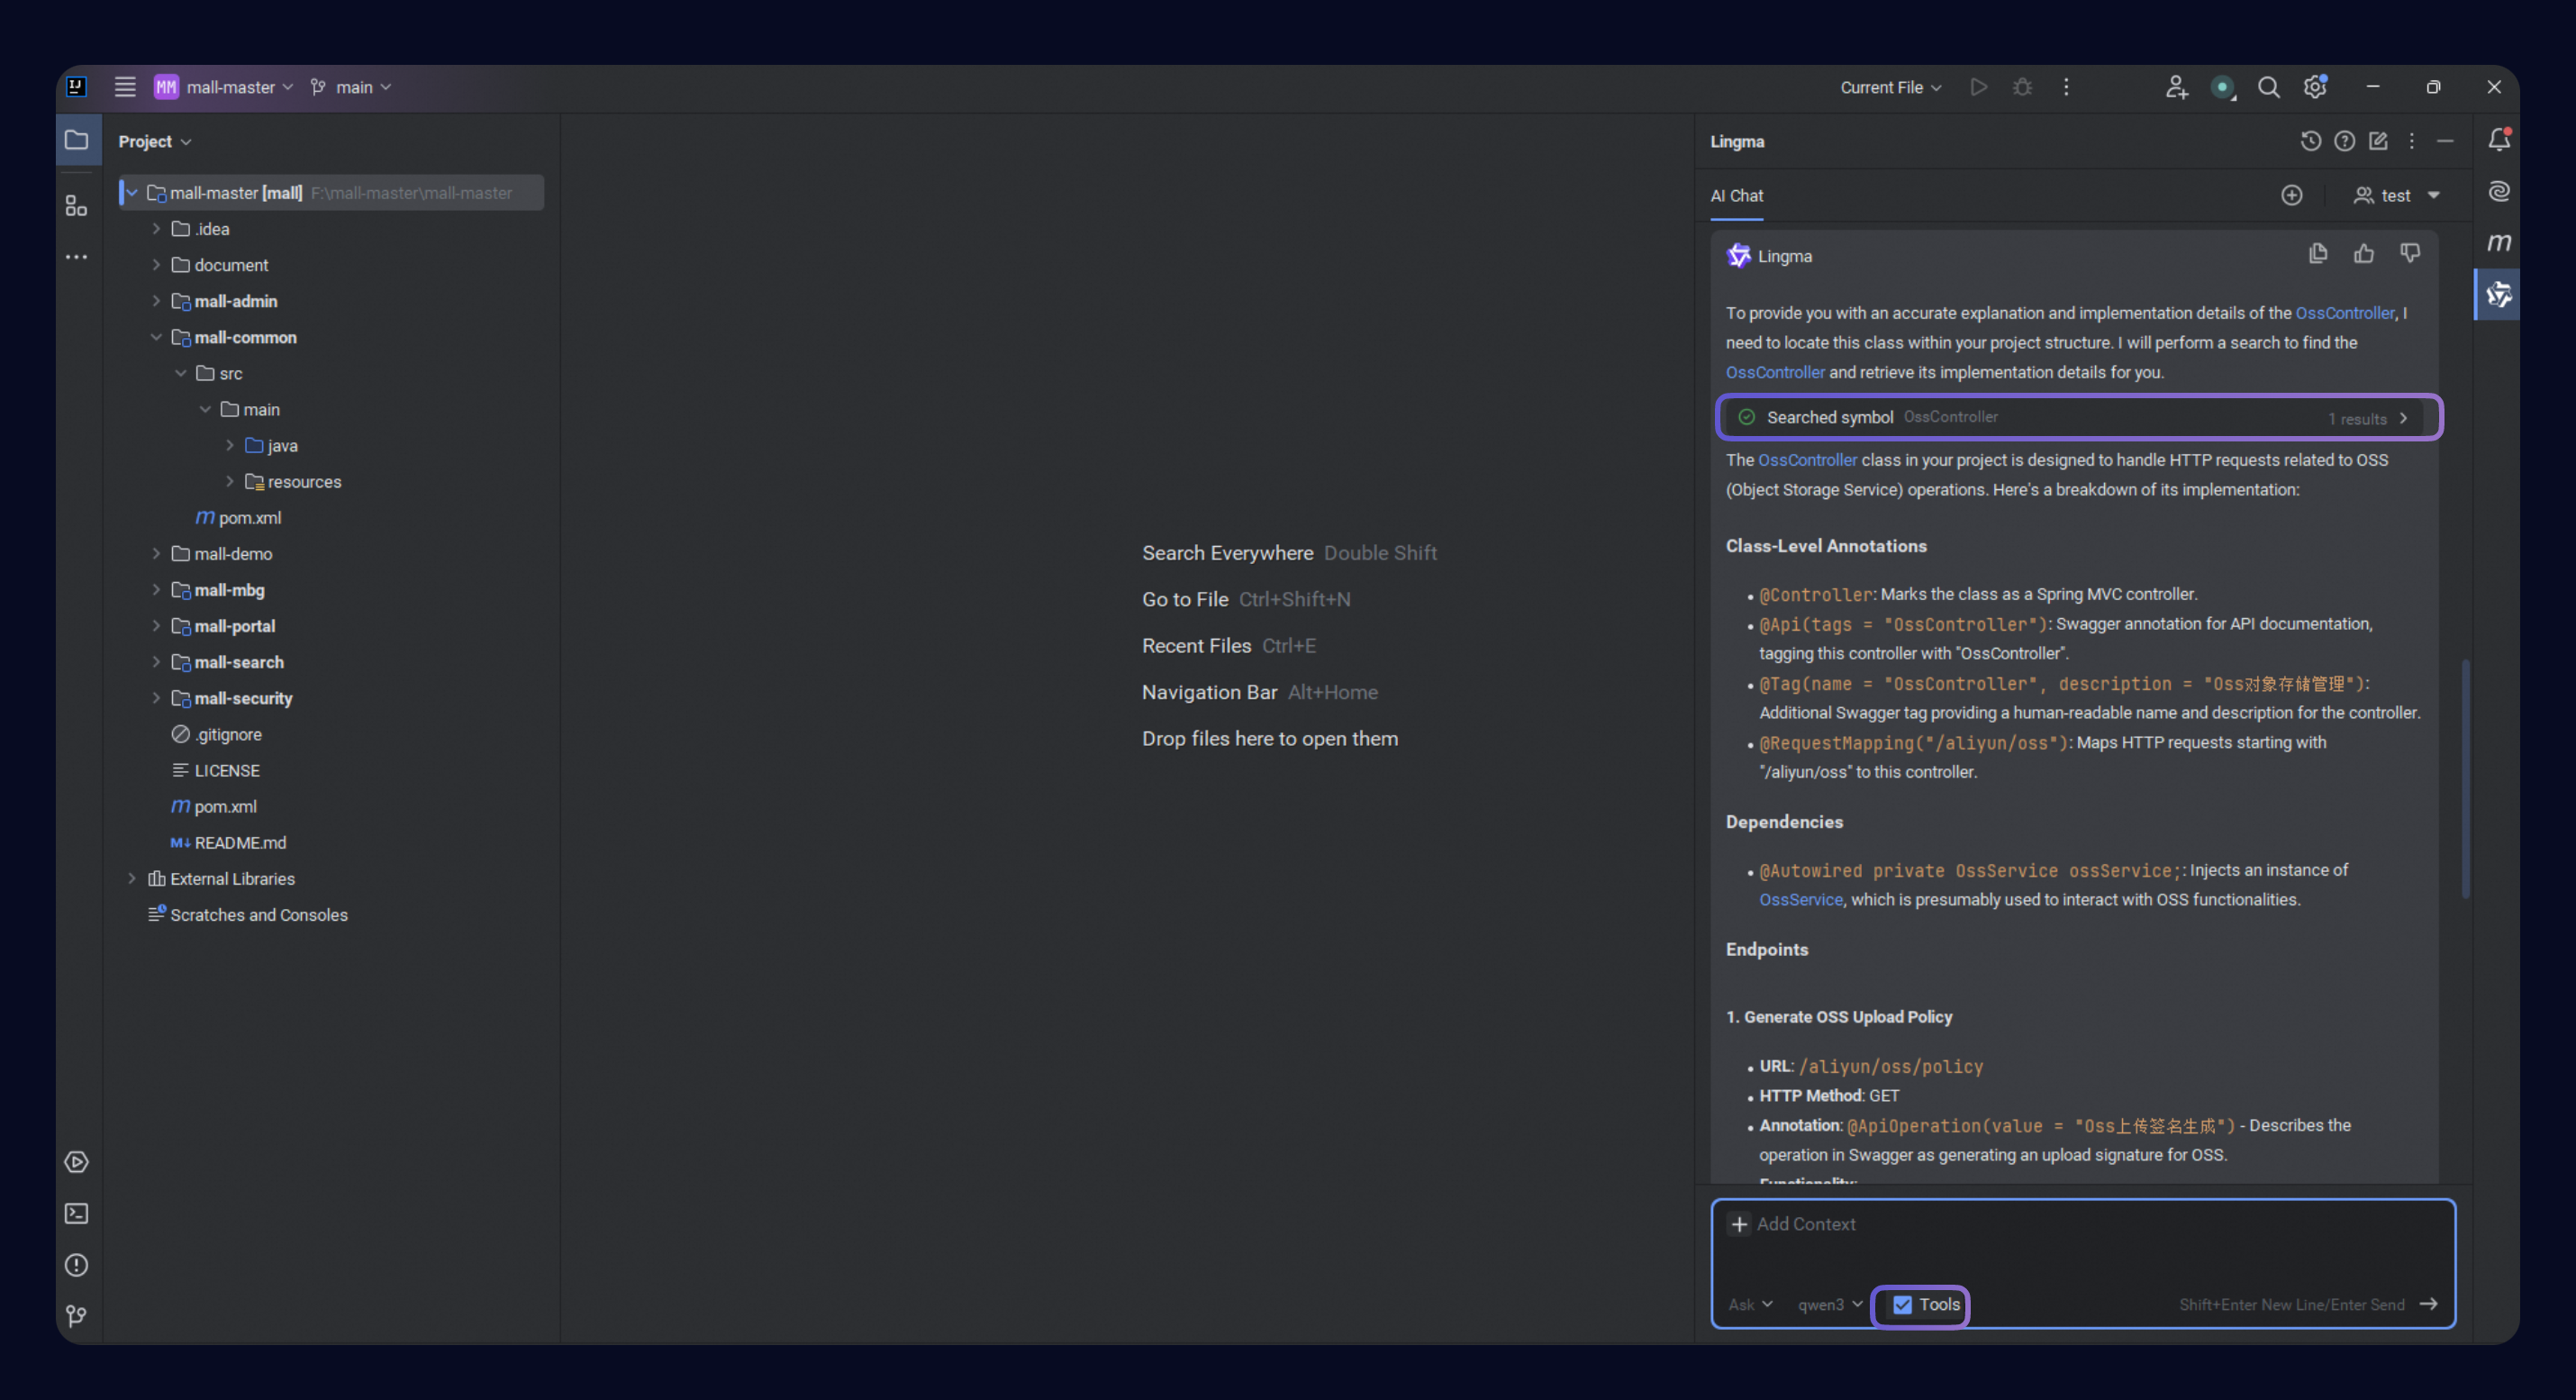Open the main hamburger menu
Viewport: 2576px width, 1400px height.
click(x=125, y=87)
